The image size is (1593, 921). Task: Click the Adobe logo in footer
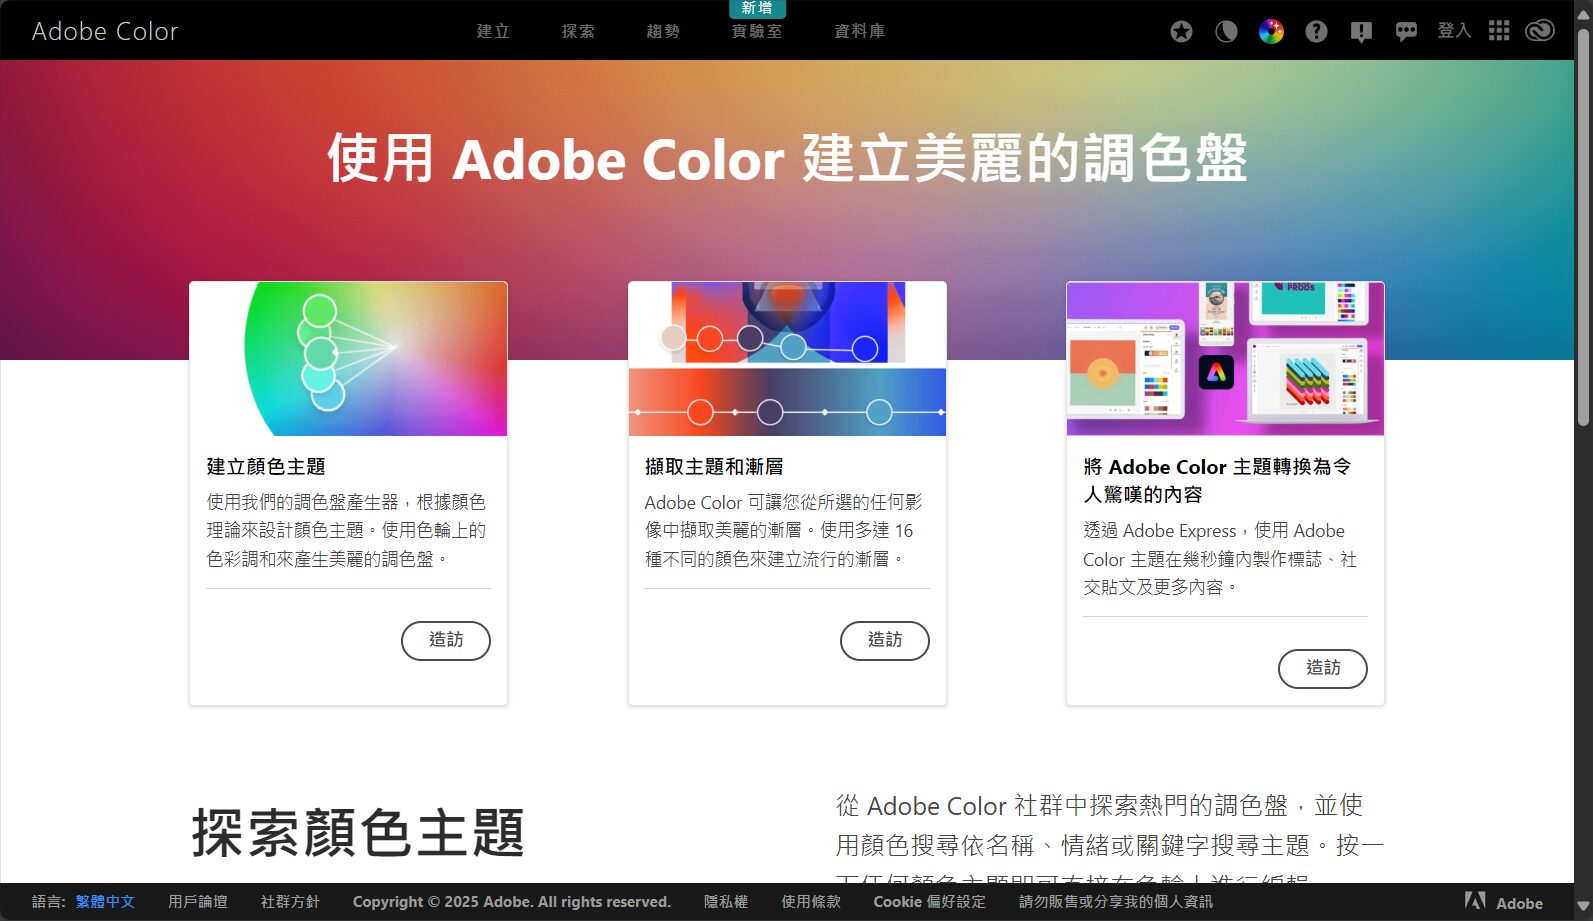tap(1503, 902)
